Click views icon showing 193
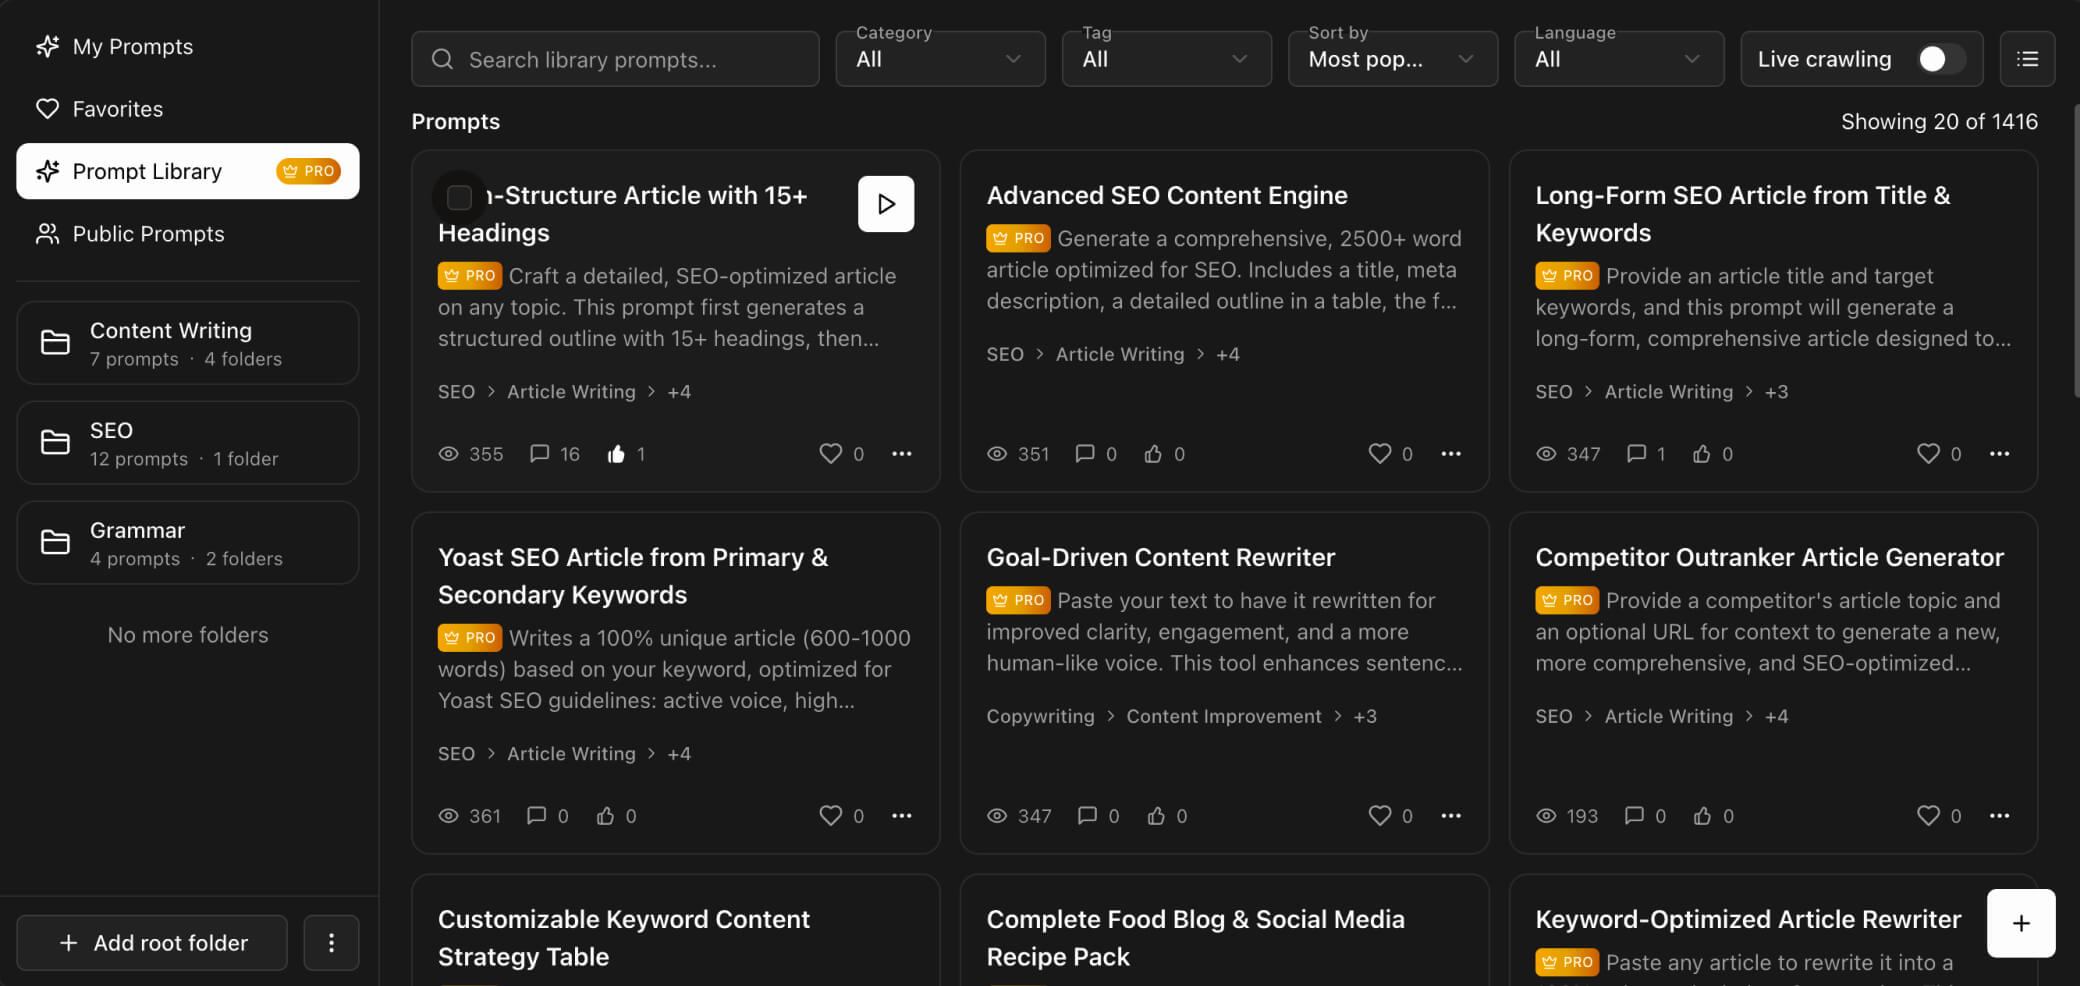Image resolution: width=2080 pixels, height=986 pixels. coord(1546,816)
